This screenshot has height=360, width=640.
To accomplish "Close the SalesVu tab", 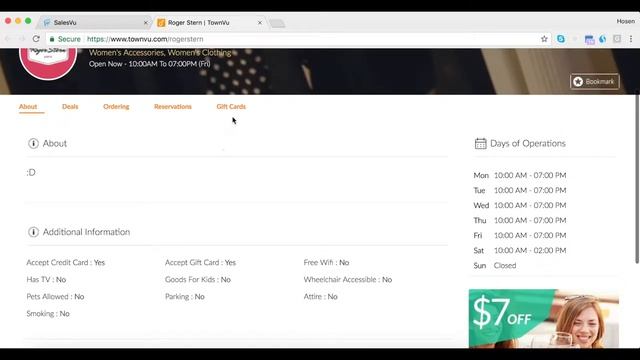I will [x=145, y=23].
